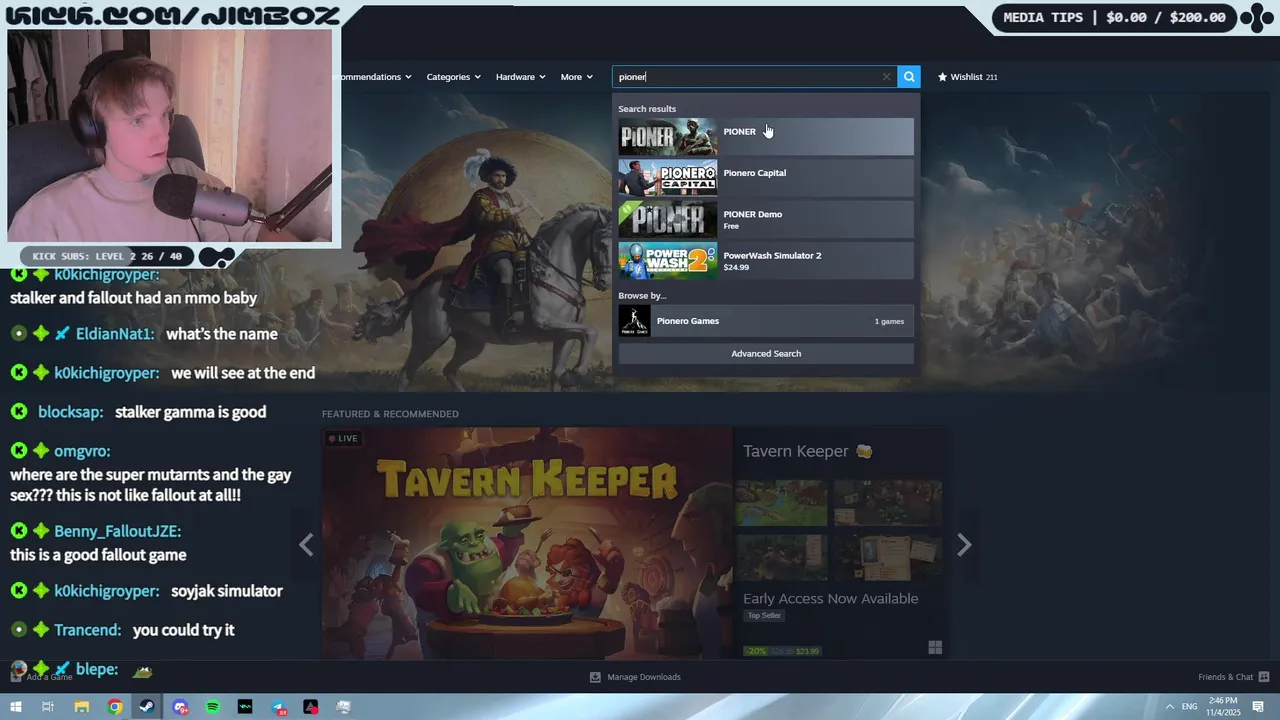The height and width of the screenshot is (720, 1280).
Task: Click chat username blepe
Action: pyautogui.click(x=97, y=669)
